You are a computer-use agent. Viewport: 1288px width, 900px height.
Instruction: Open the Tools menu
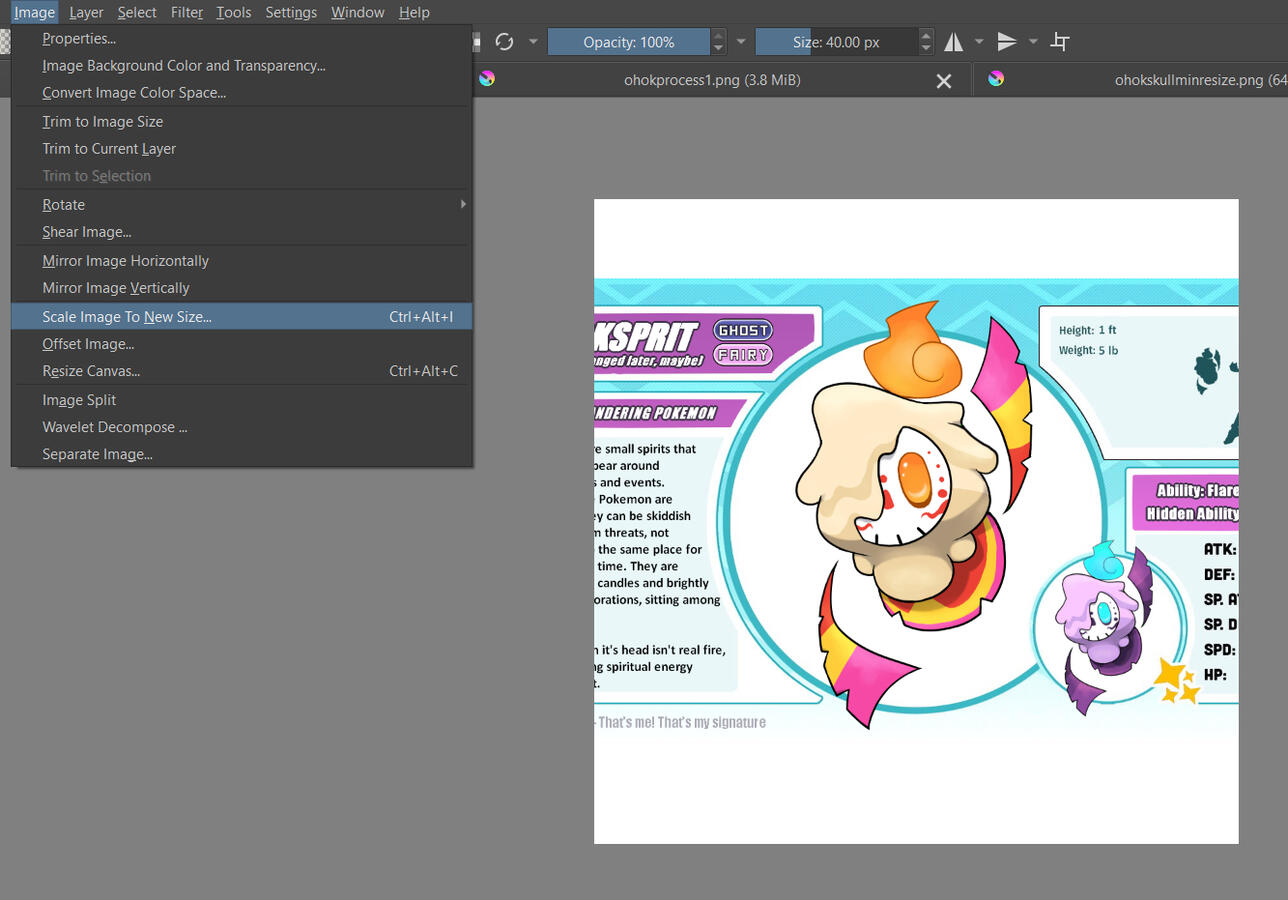234,12
